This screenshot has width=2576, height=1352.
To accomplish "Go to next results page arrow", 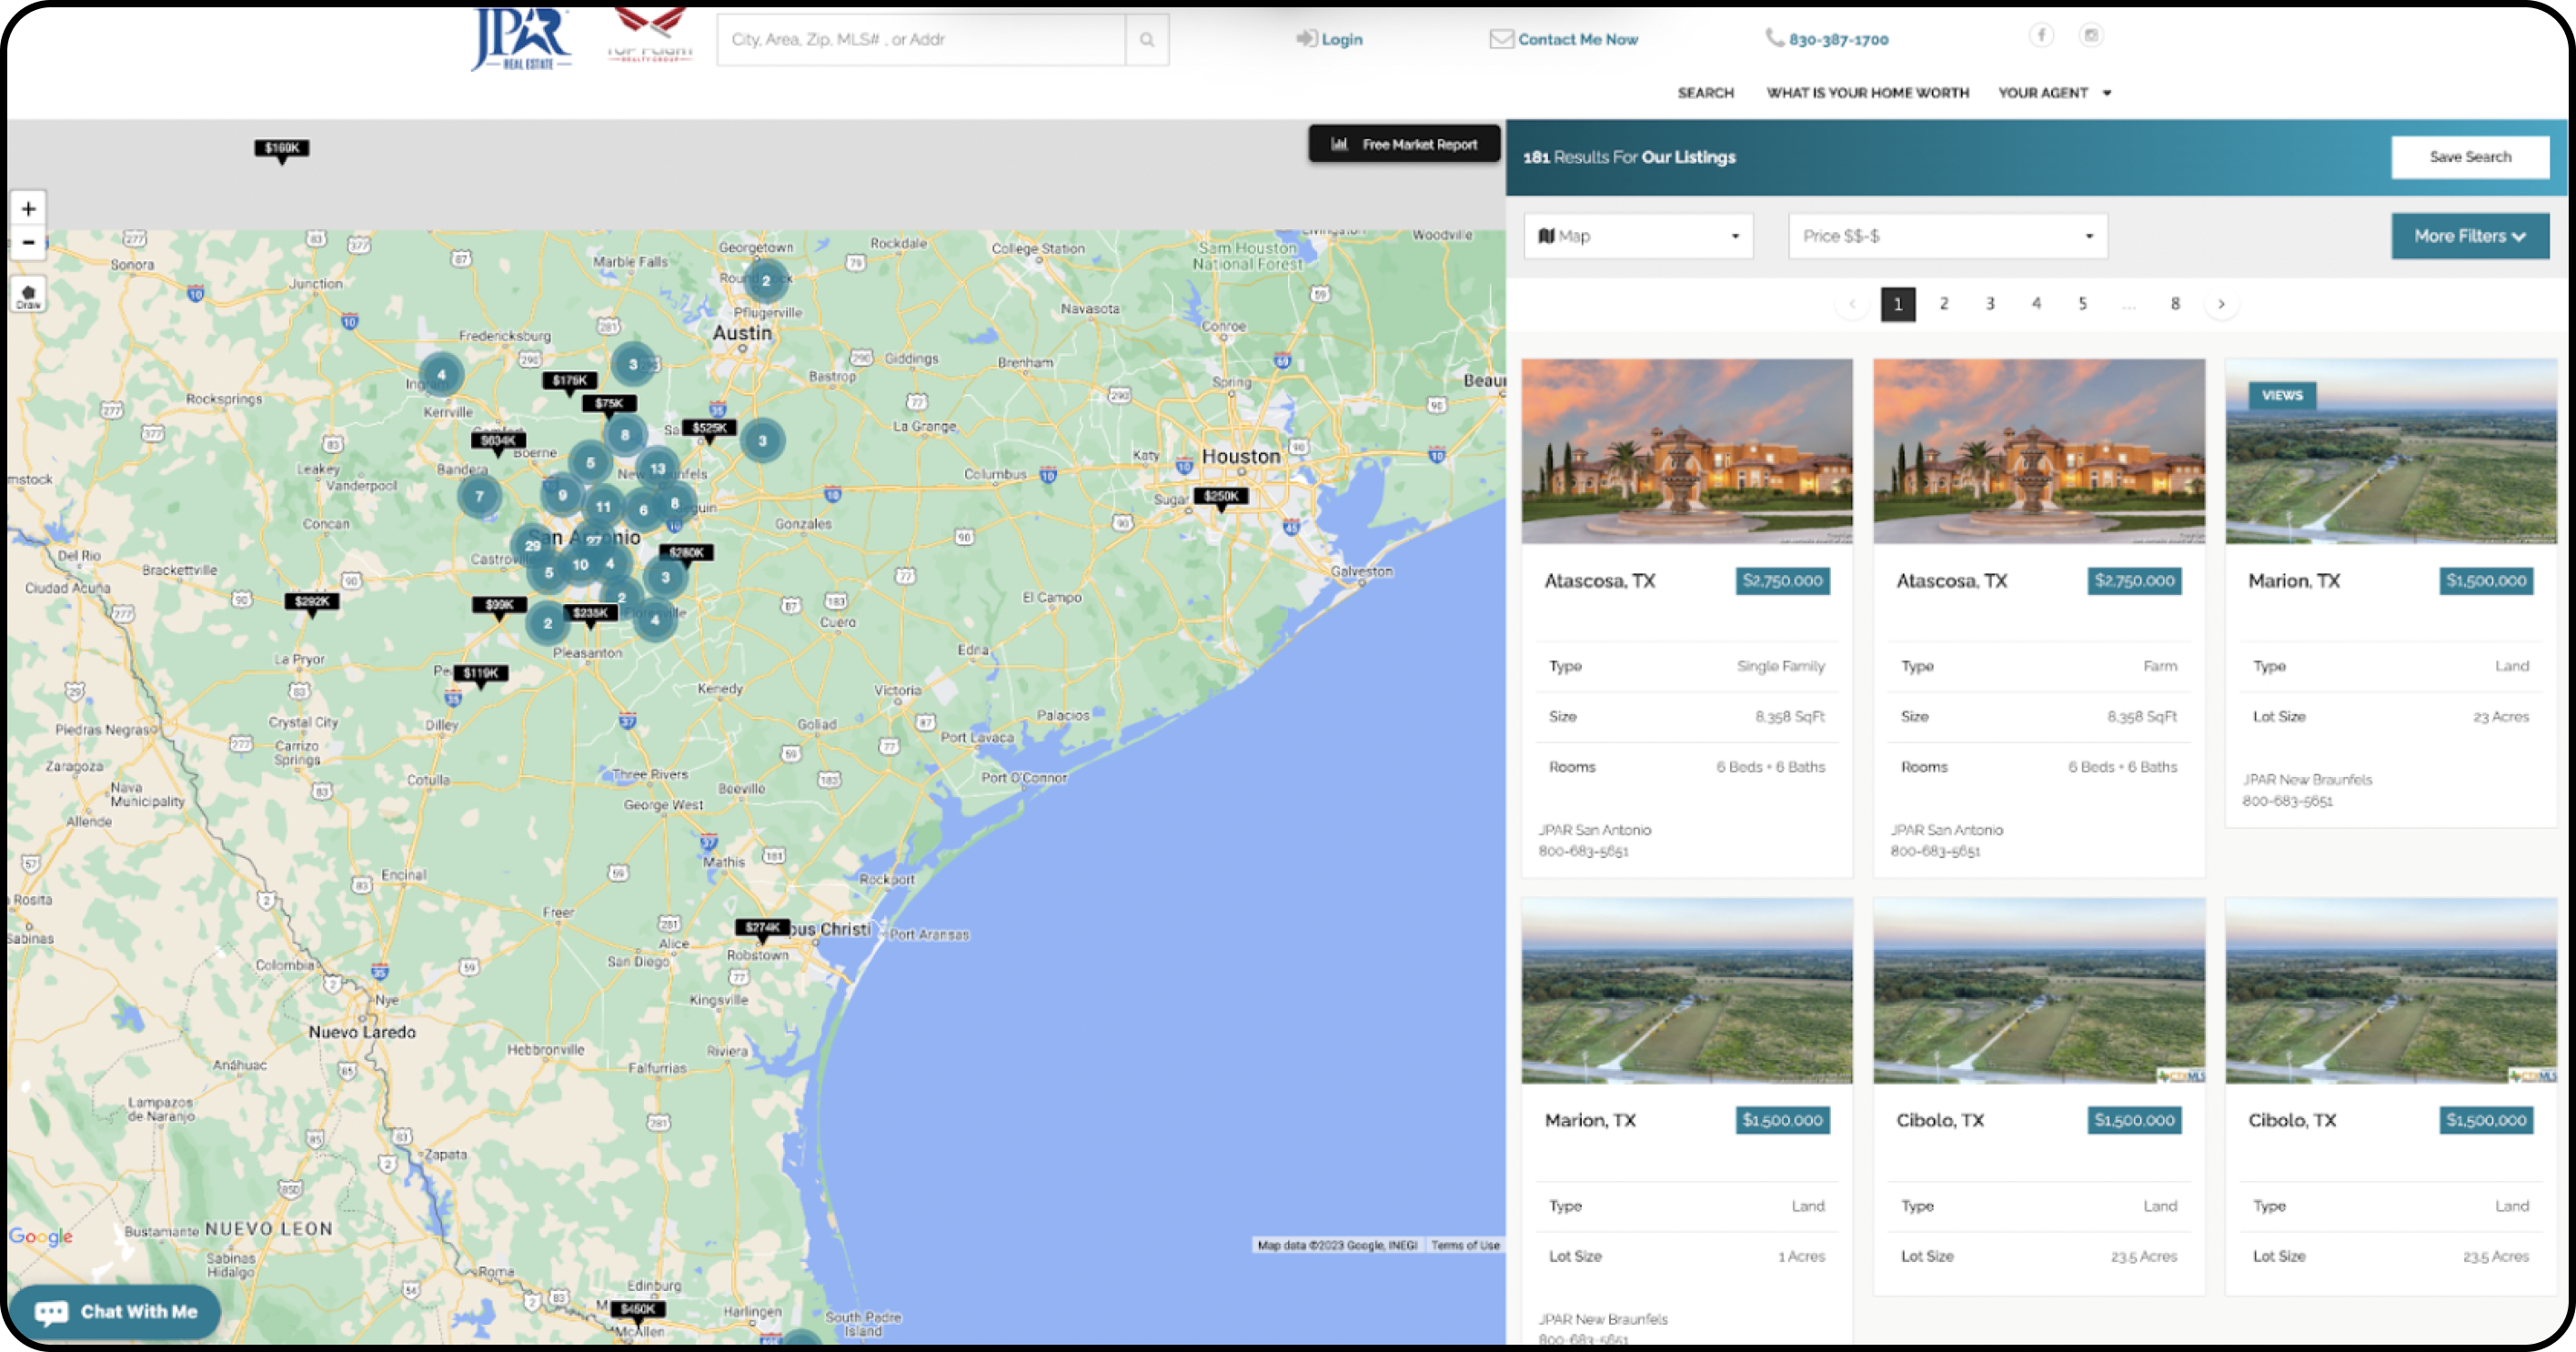I will click(2221, 304).
